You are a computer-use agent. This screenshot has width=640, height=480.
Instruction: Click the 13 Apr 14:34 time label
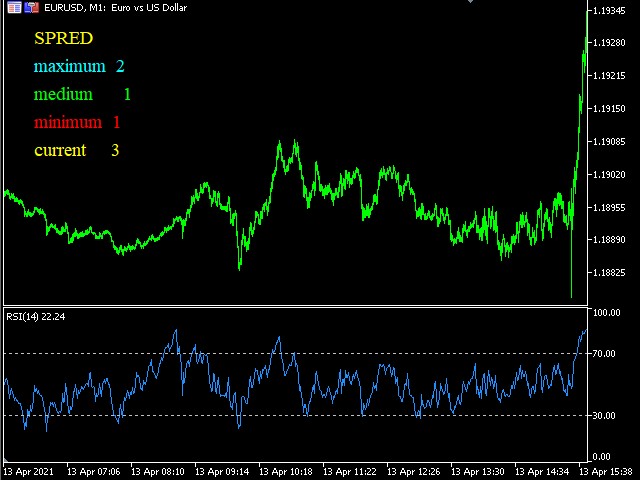click(x=542, y=472)
